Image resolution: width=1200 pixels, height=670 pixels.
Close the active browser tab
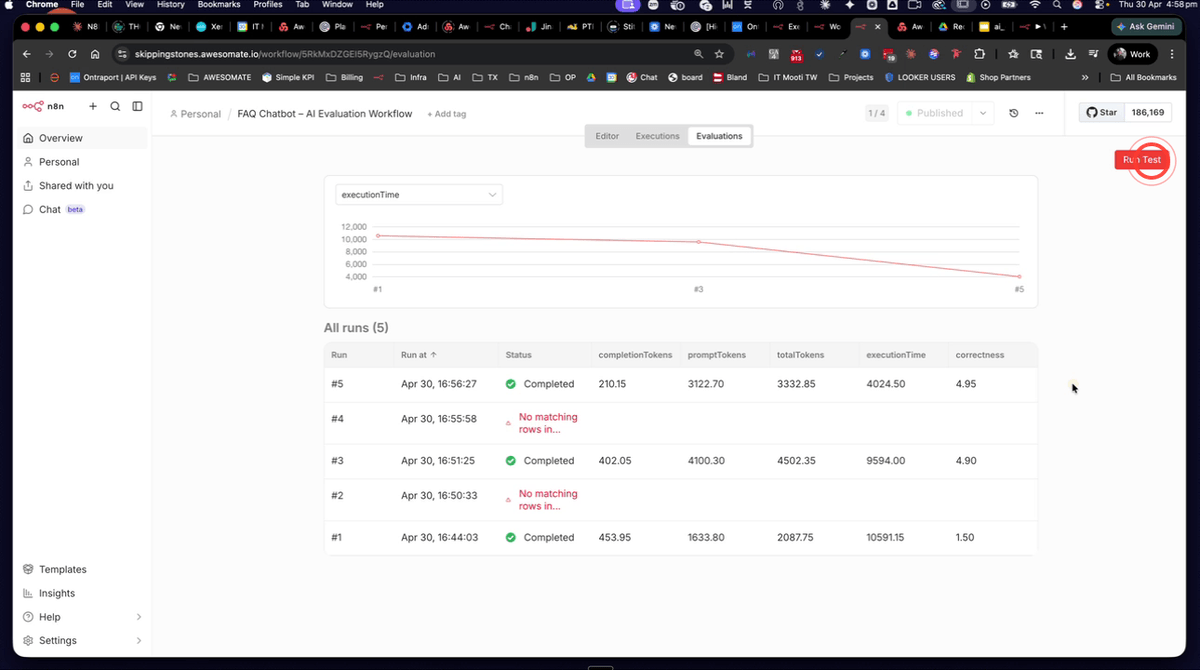[x=878, y=27]
